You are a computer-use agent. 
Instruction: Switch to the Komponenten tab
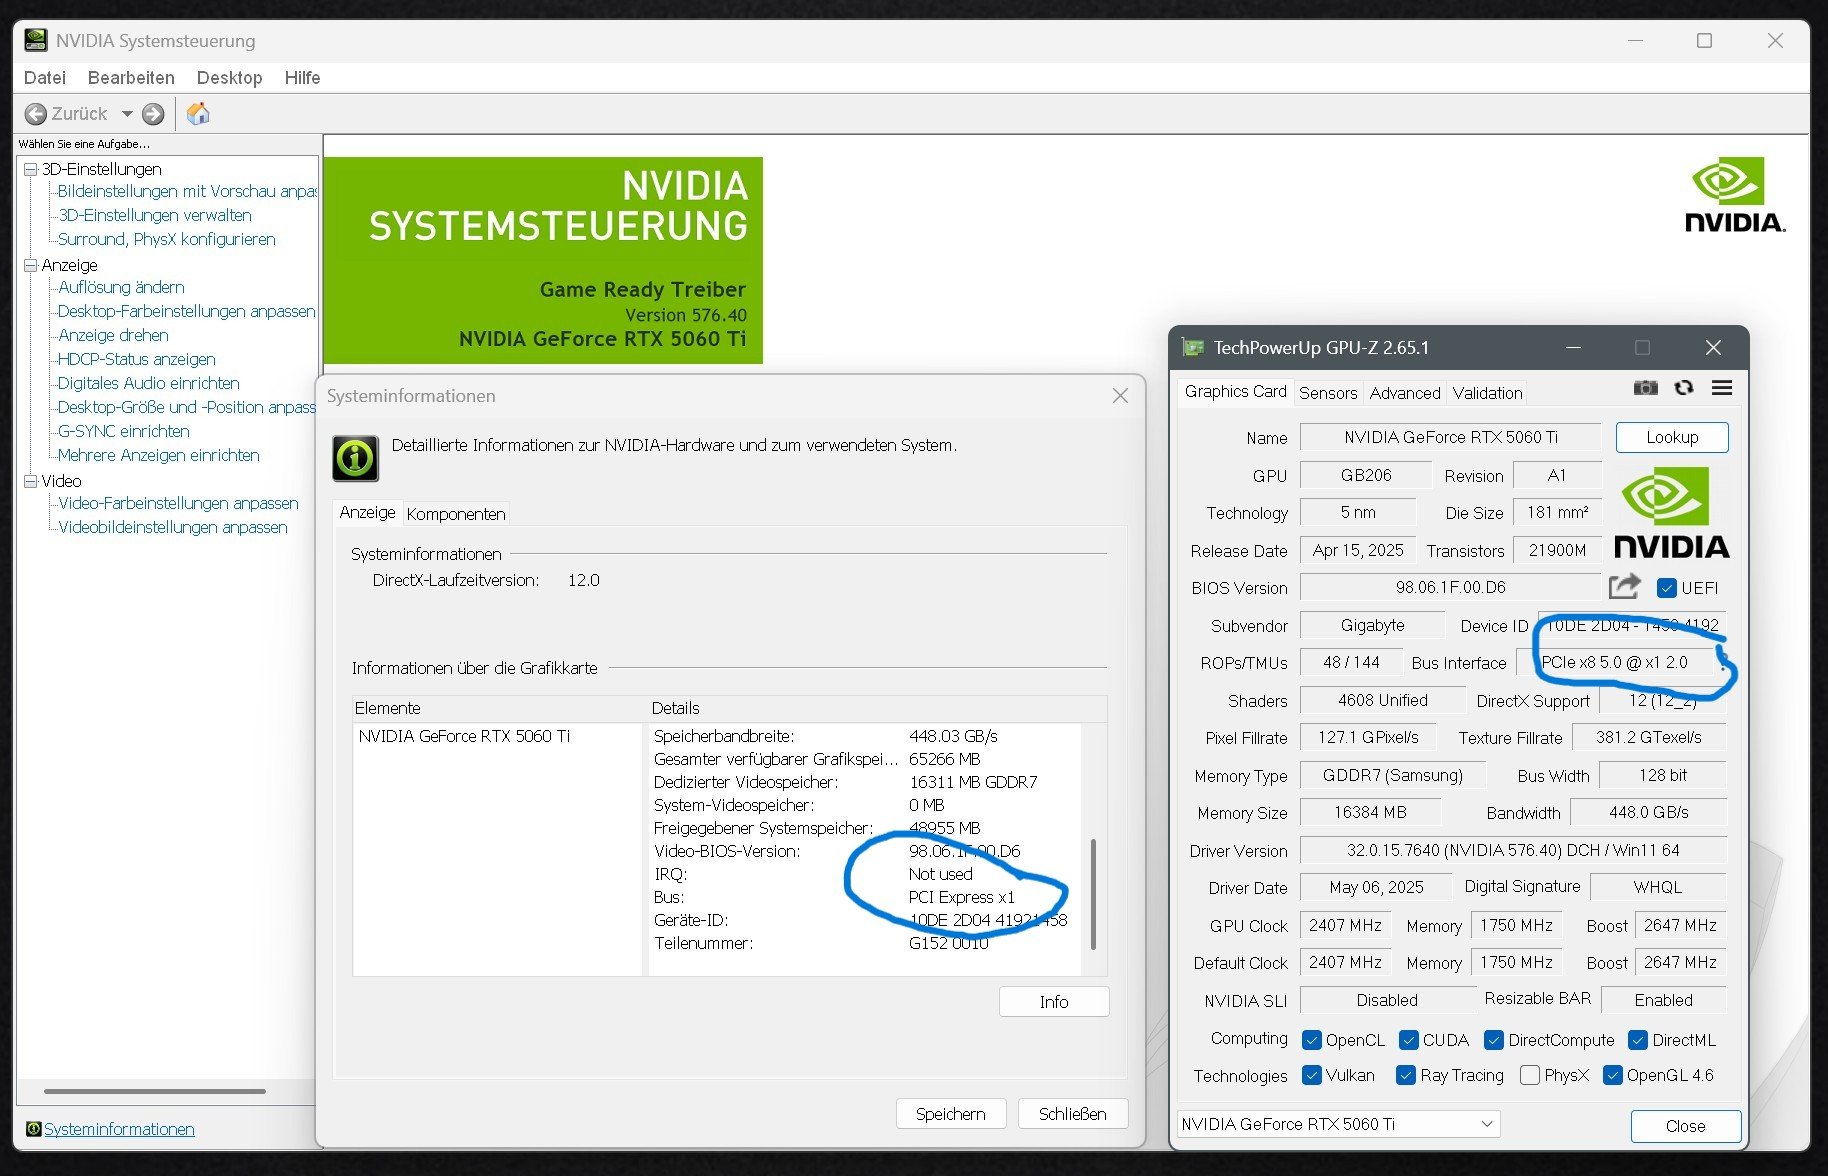click(456, 514)
